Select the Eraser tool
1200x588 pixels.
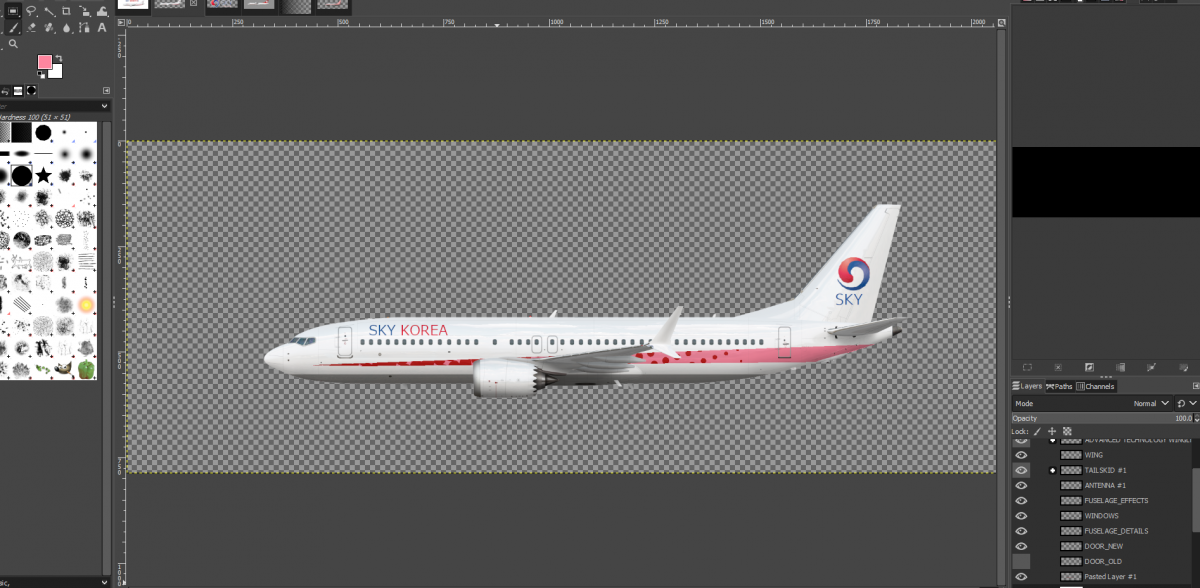point(31,28)
